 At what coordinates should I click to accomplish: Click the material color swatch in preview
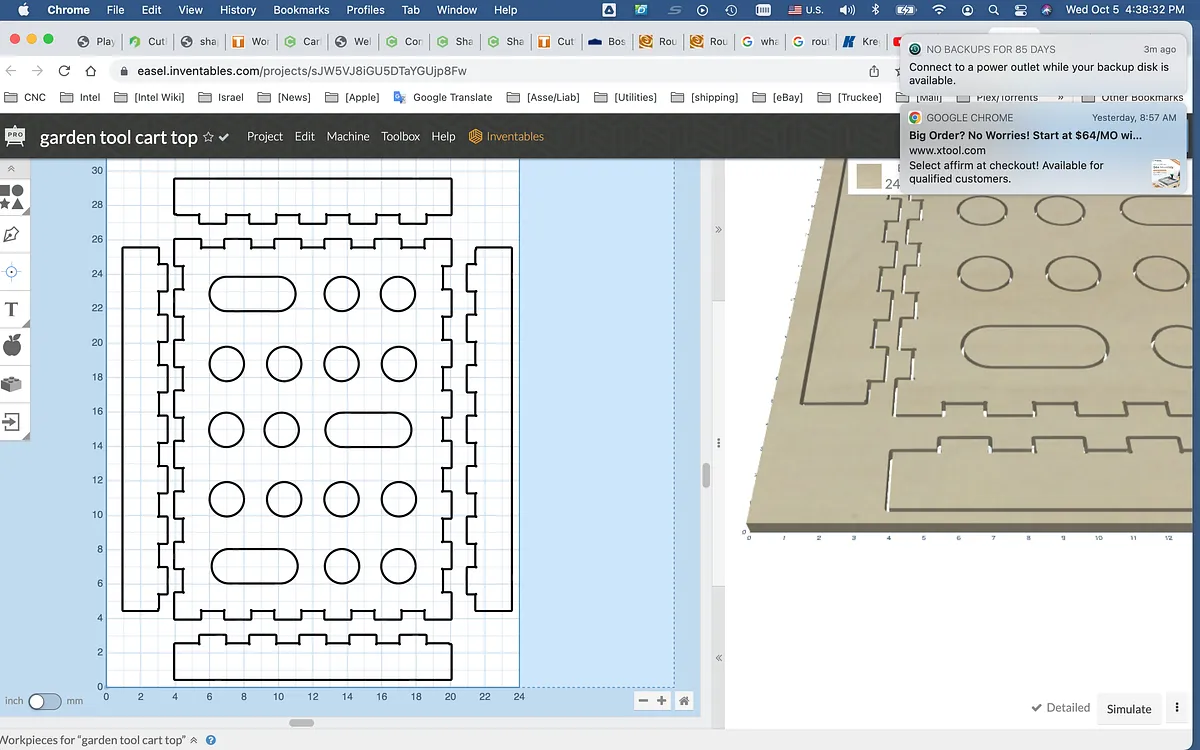pyautogui.click(x=868, y=176)
